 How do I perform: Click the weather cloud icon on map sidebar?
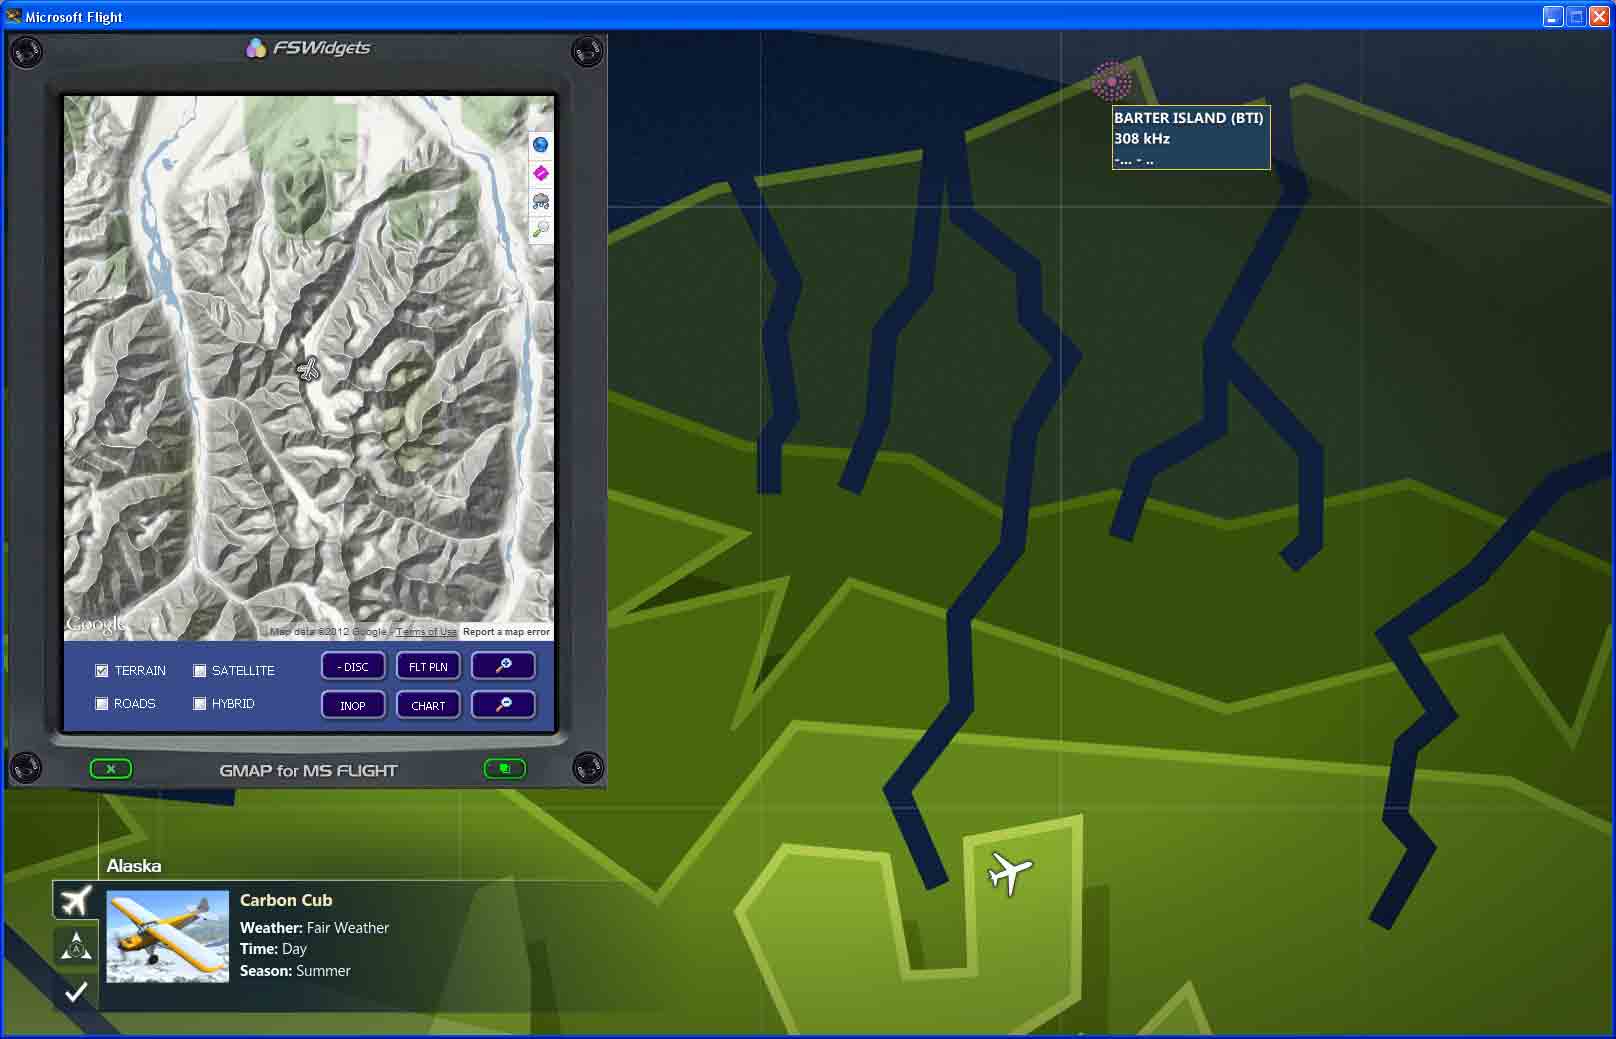540,201
